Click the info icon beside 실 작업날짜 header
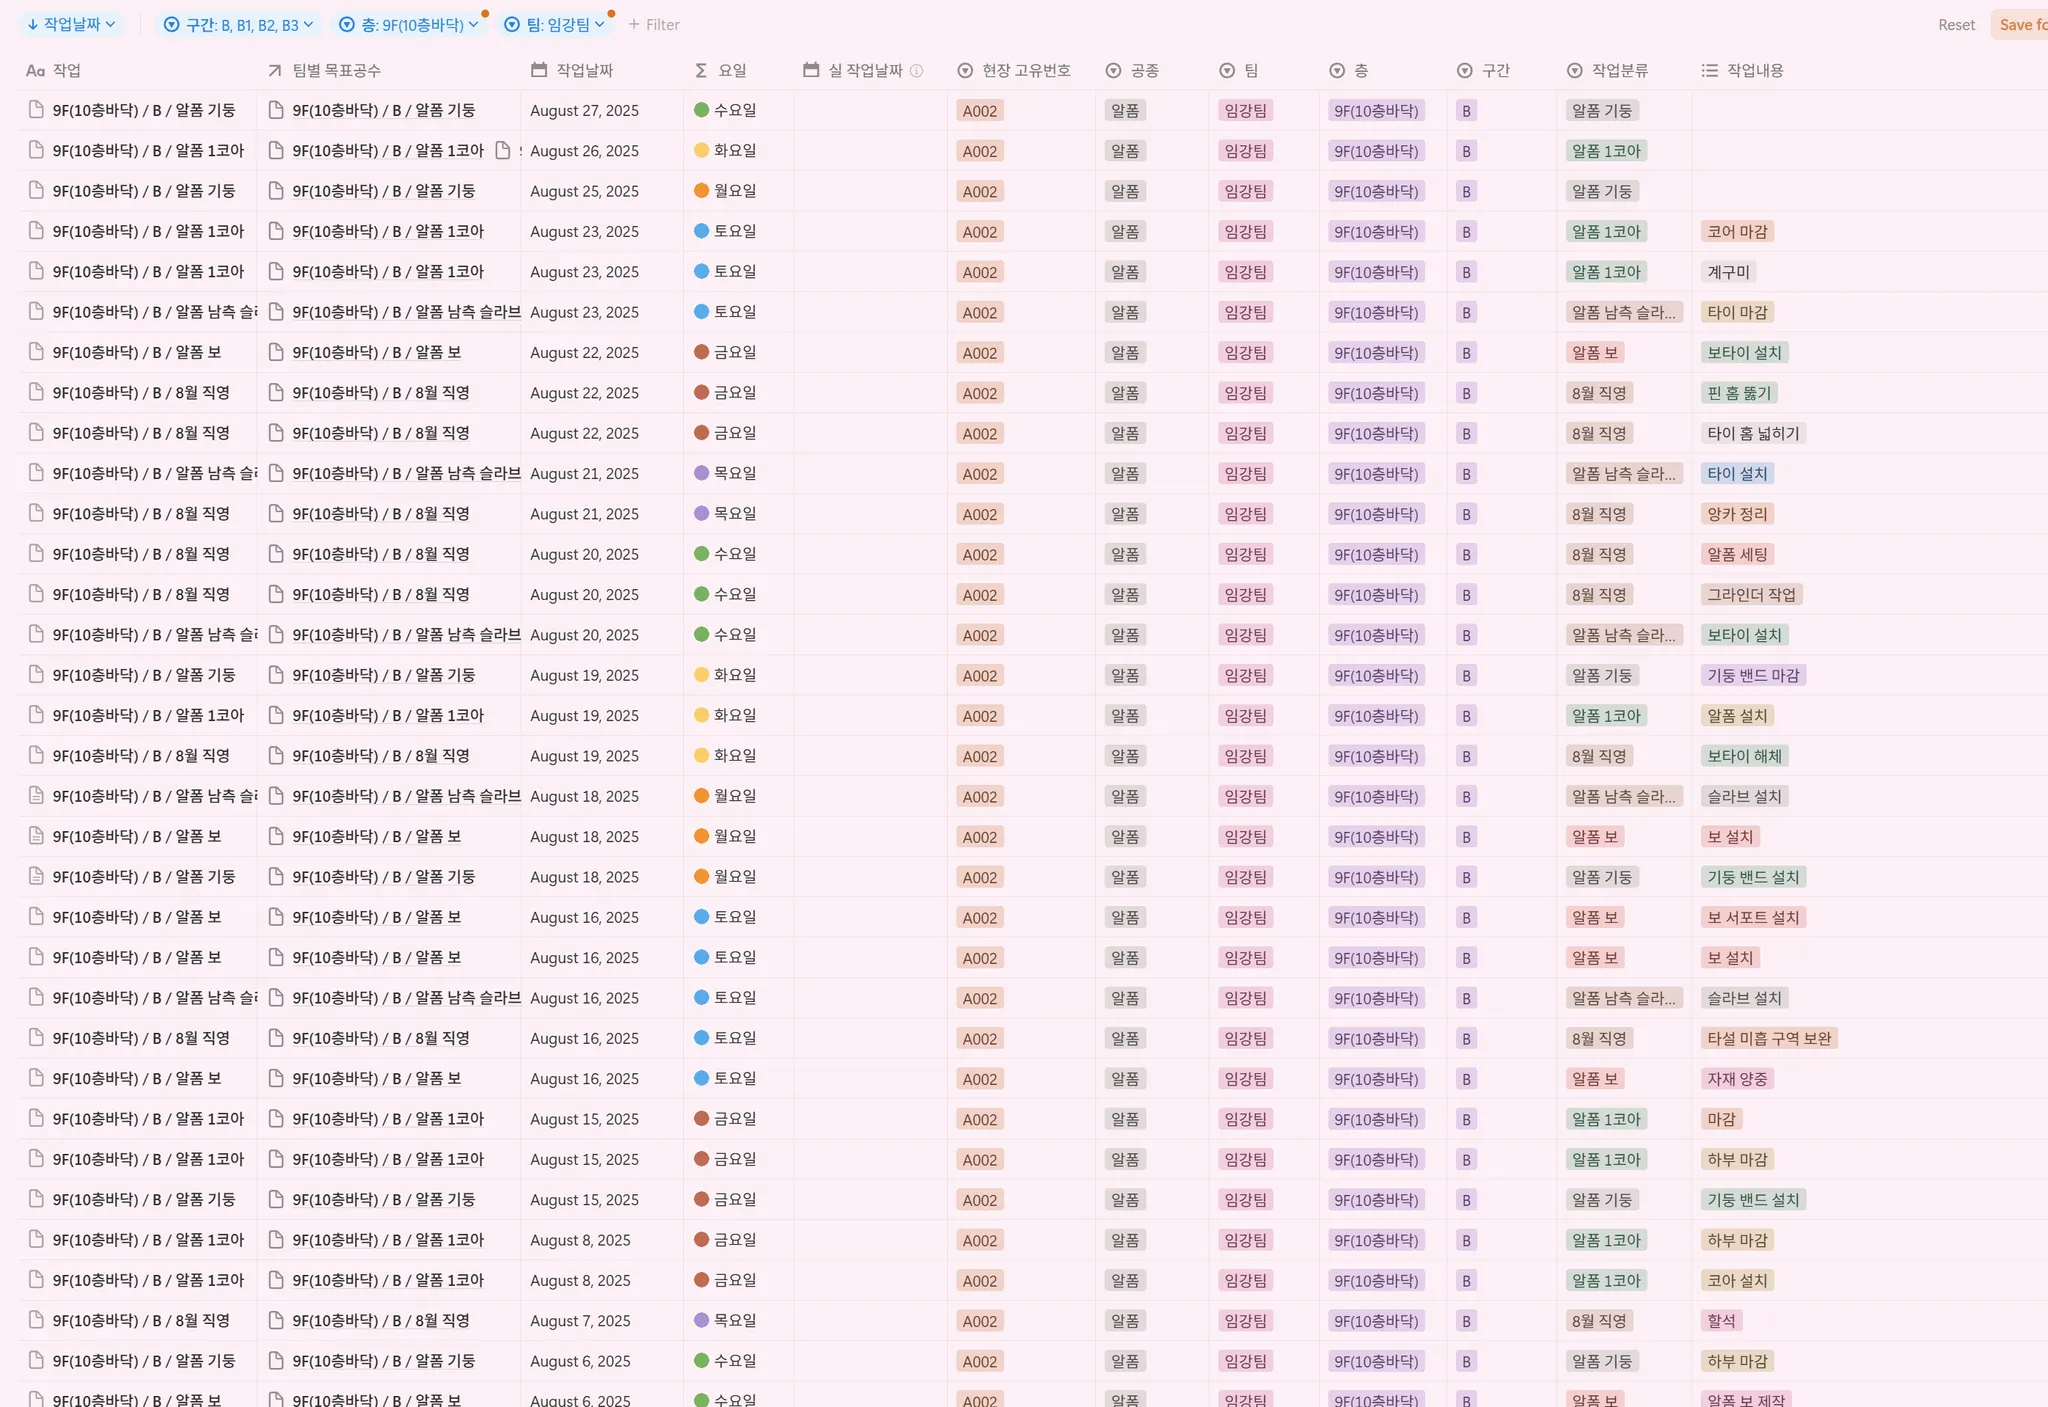 click(916, 71)
